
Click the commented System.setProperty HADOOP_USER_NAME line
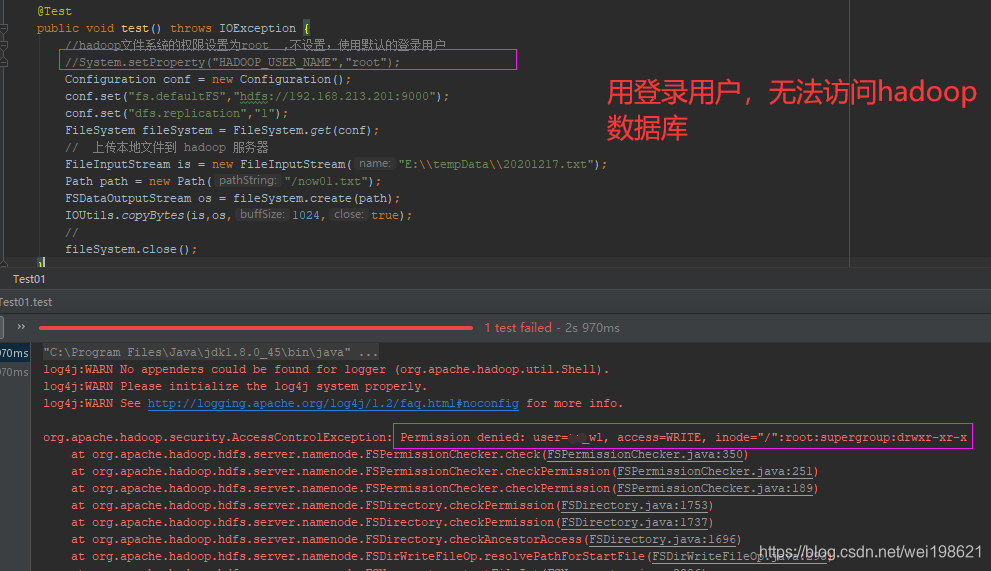233,63
